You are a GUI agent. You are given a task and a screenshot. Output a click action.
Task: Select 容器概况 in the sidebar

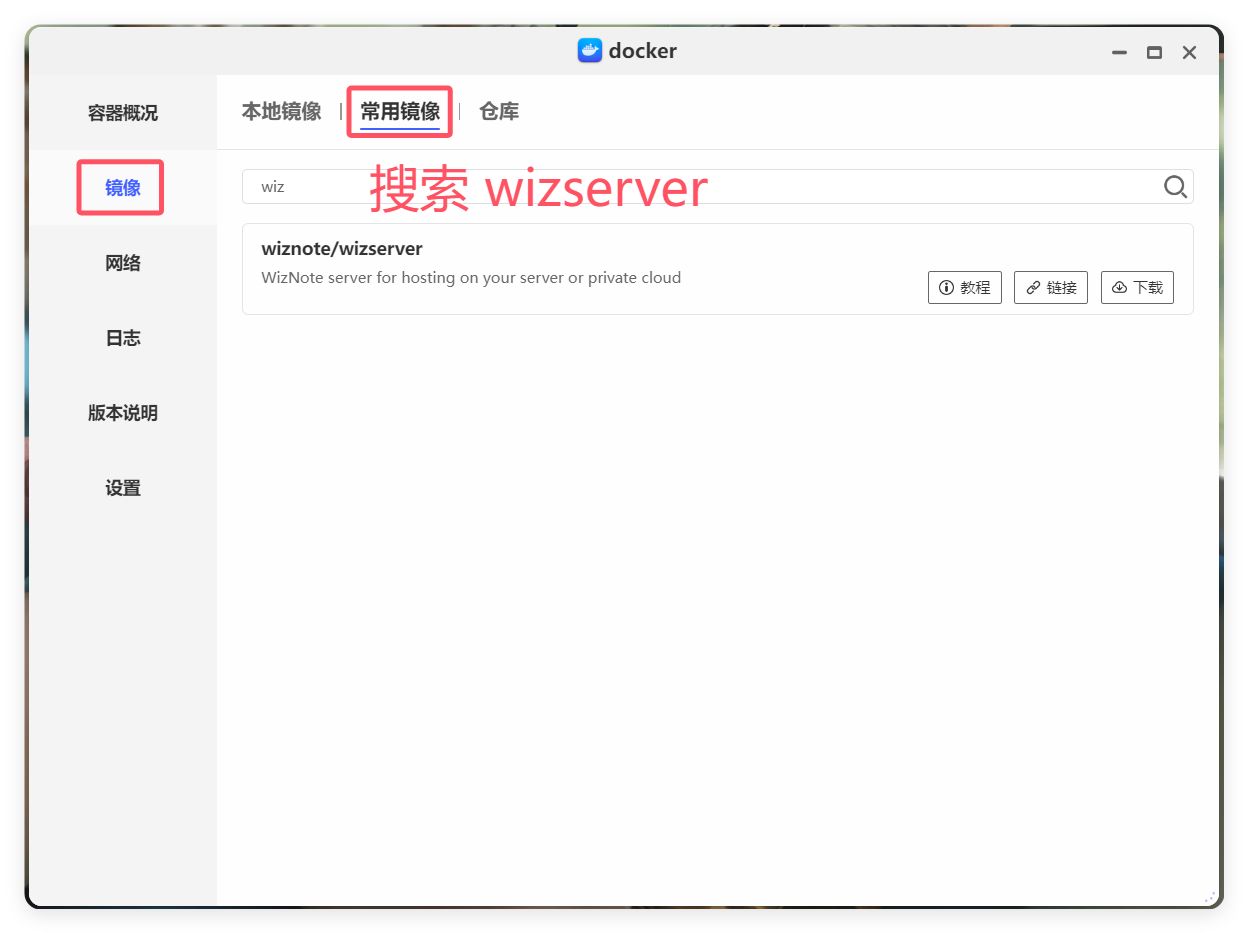[x=122, y=113]
